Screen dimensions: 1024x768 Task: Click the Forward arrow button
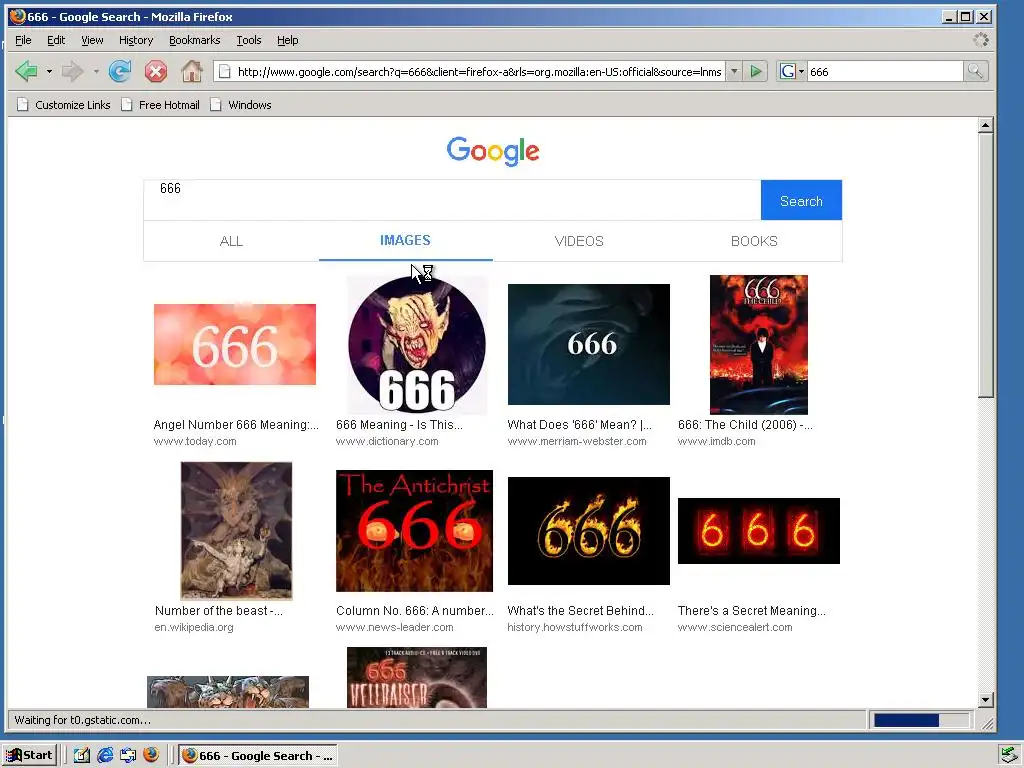click(x=72, y=71)
